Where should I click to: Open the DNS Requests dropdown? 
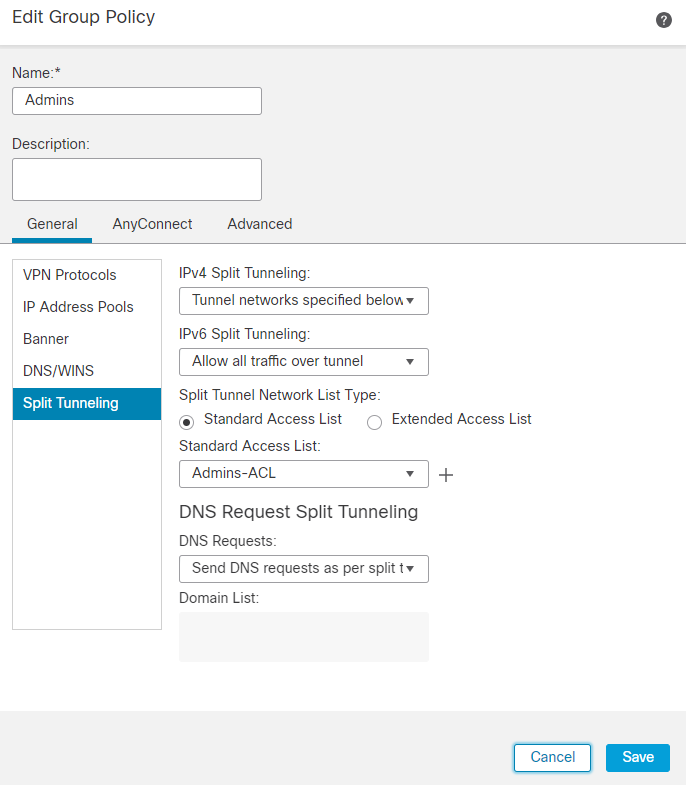(x=303, y=569)
